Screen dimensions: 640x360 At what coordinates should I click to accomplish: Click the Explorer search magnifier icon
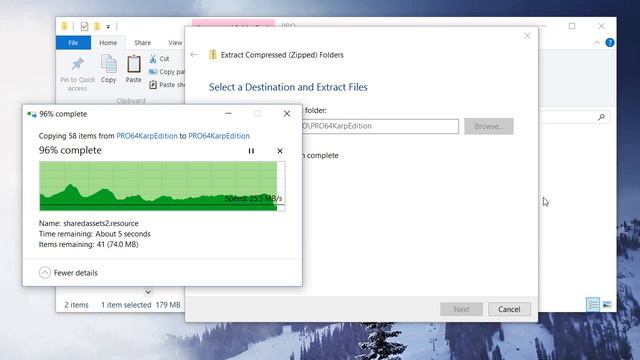tap(601, 118)
